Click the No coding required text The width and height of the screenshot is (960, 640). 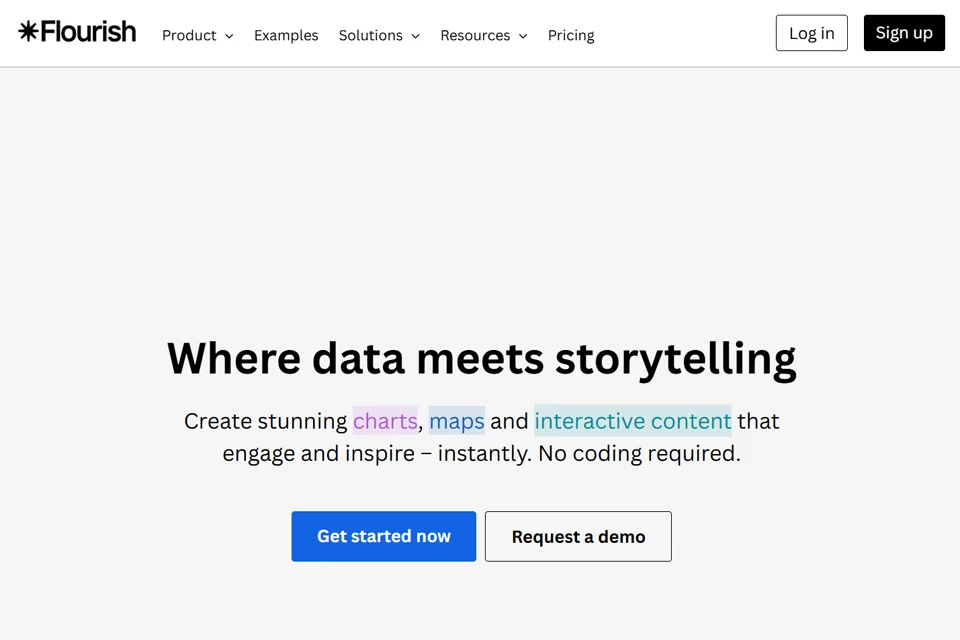tap(639, 454)
